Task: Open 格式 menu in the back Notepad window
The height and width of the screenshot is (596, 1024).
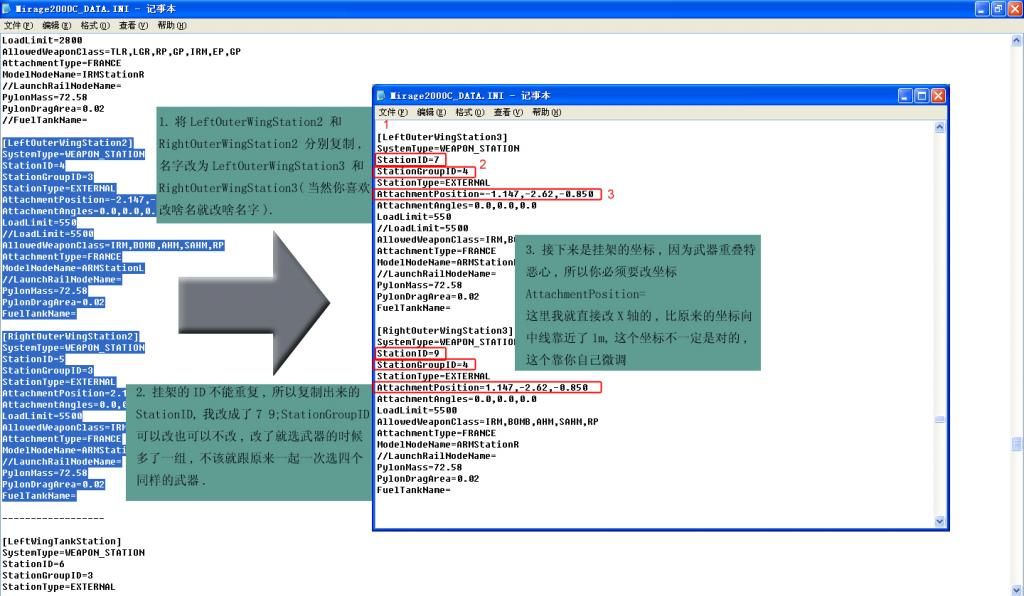Action: coord(95,25)
